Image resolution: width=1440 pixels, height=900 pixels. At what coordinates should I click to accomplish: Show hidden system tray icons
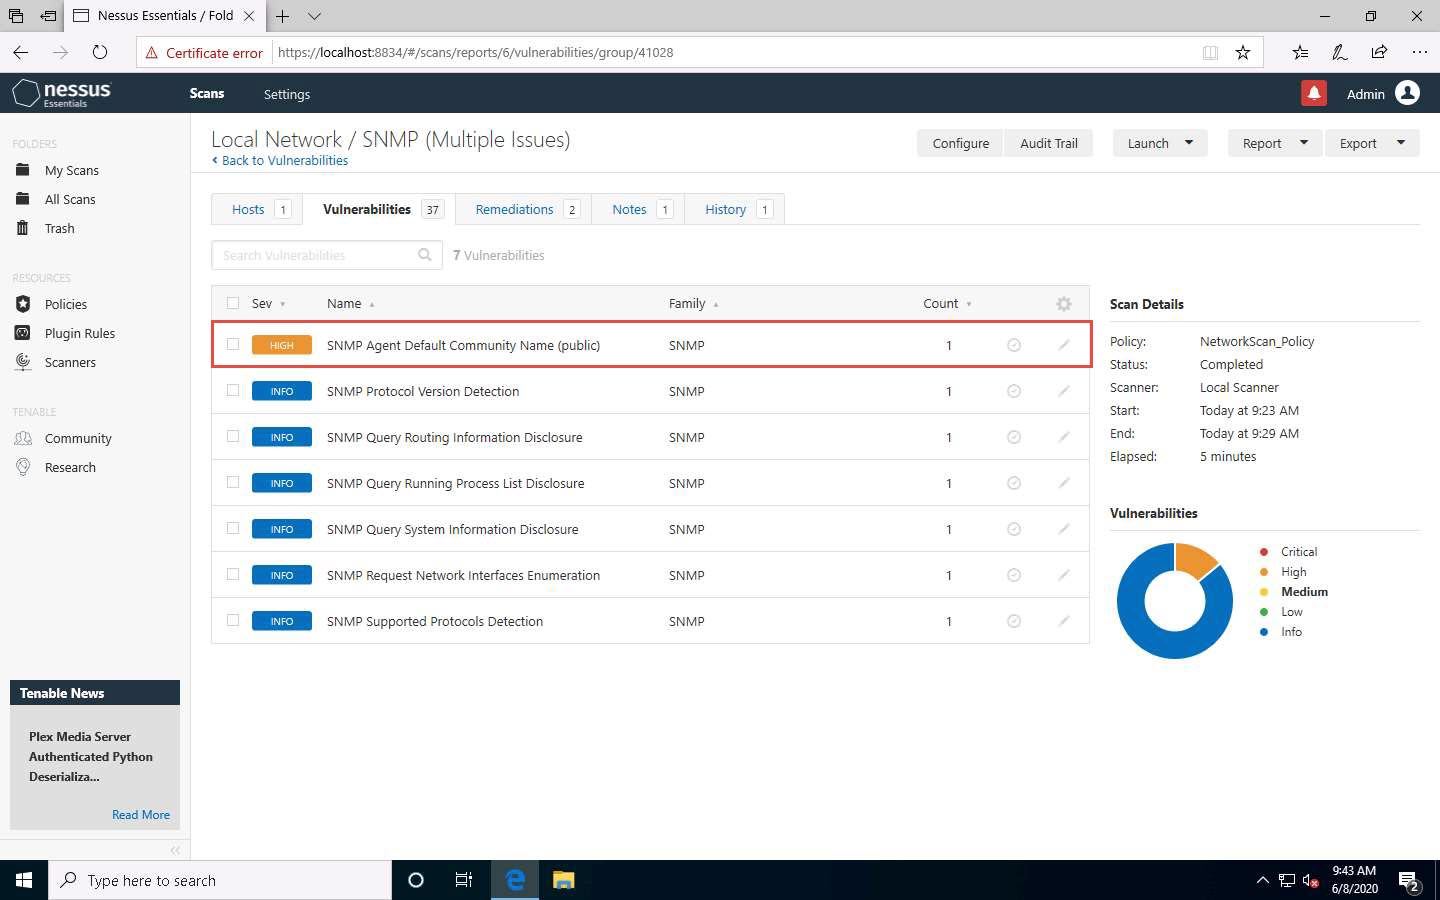(x=1262, y=880)
